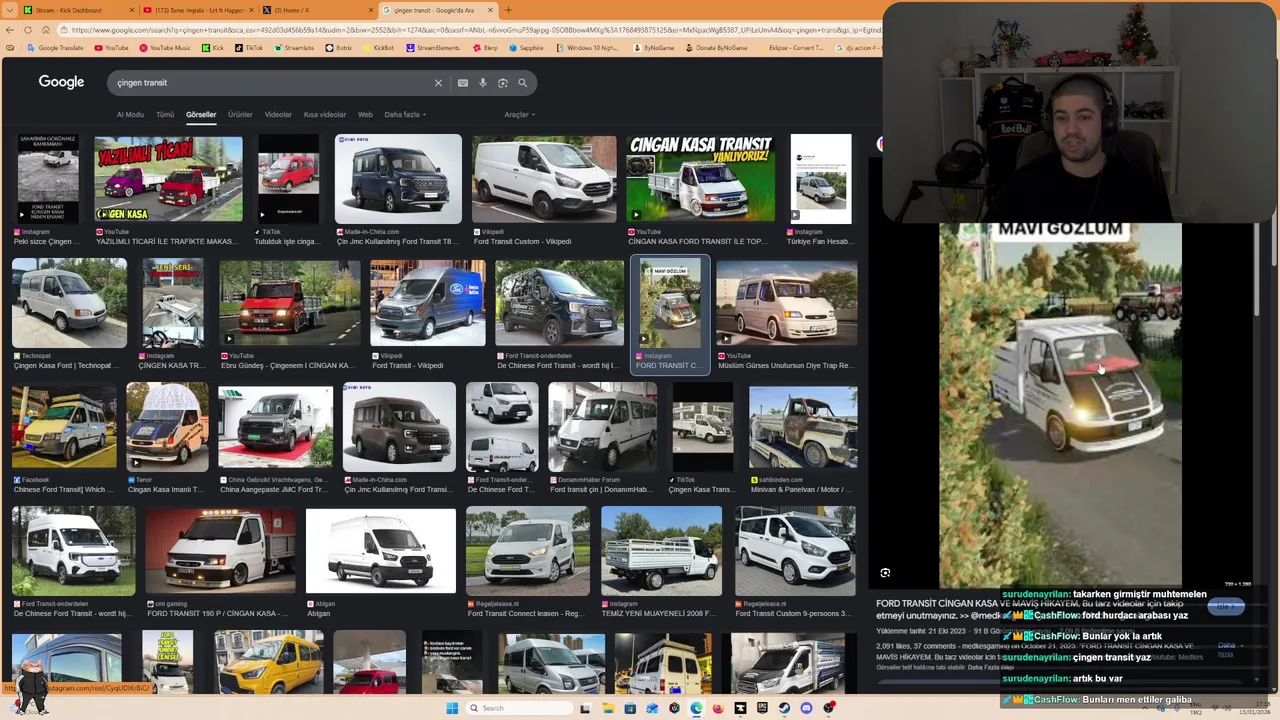Click the enlarged Mavi Gözlüm preview image
Screen dimensions: 1280x720
(x=1060, y=405)
